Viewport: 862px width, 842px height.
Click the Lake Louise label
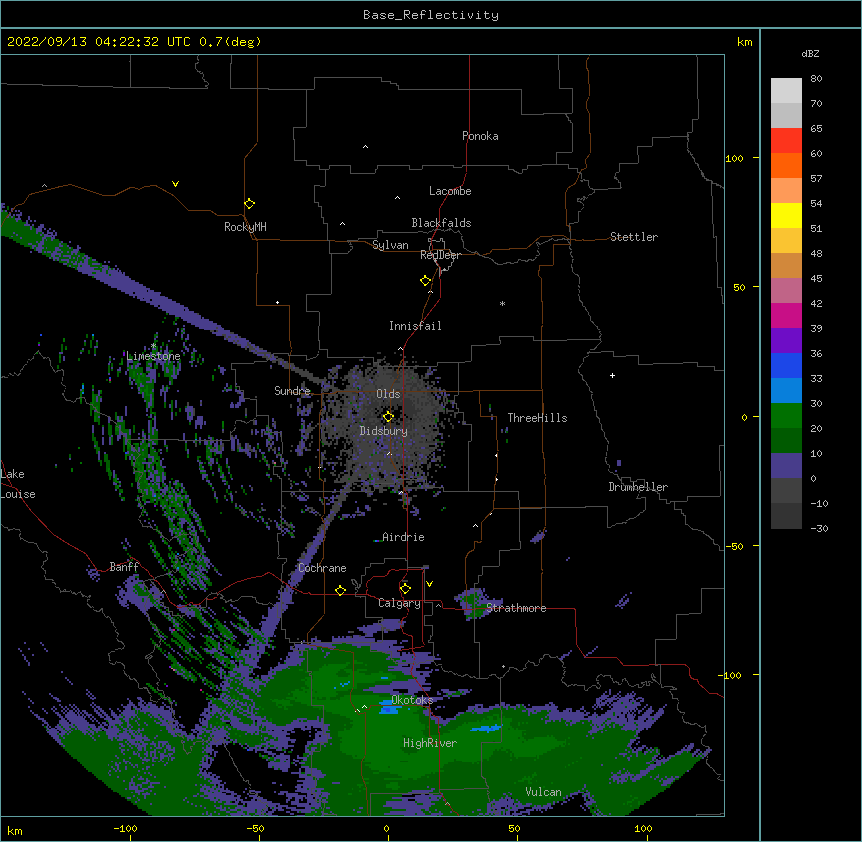(18, 484)
